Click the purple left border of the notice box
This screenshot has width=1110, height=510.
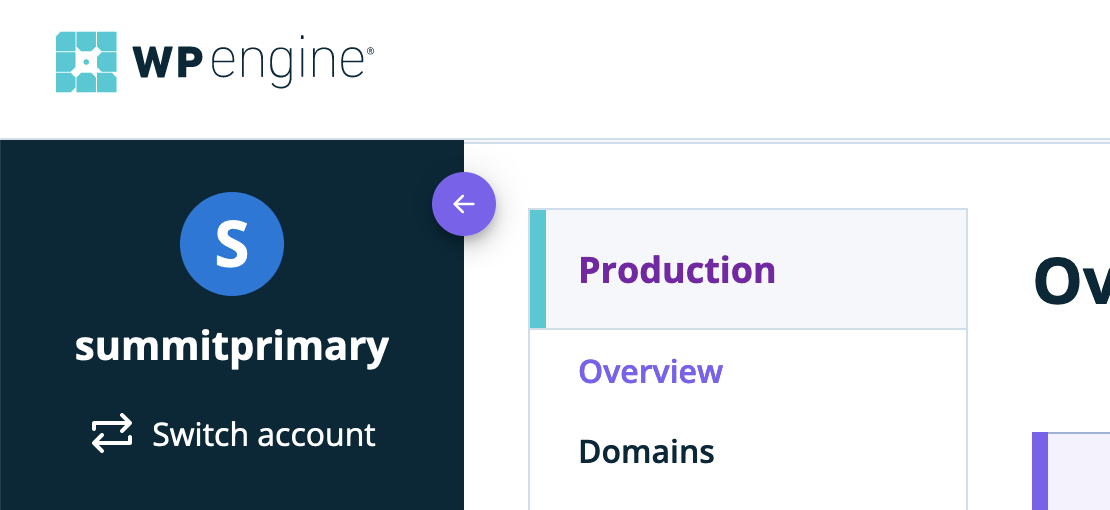click(x=1040, y=471)
